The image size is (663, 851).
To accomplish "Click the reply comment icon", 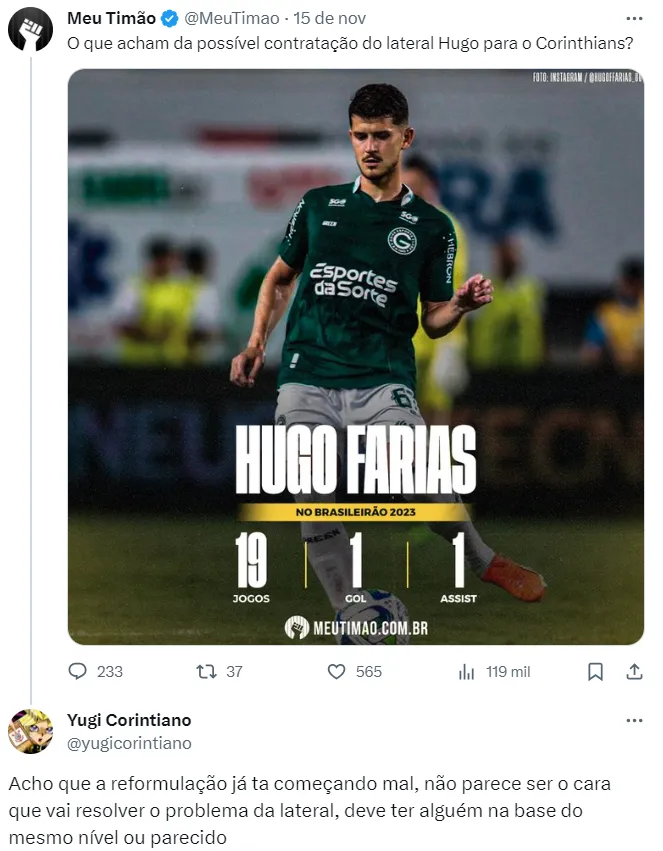I will click(78, 672).
